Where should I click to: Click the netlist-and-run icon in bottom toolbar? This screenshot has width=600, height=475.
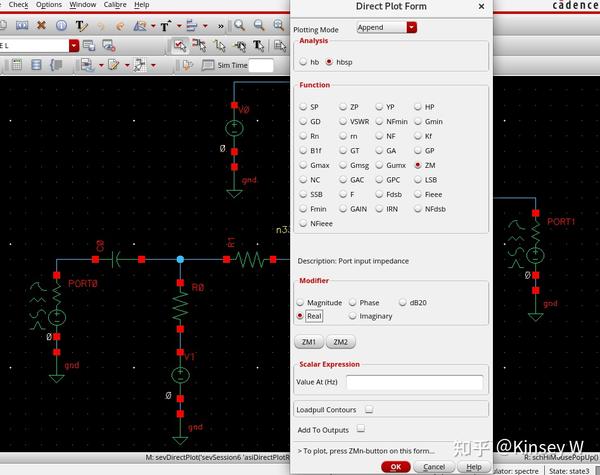coord(87,65)
